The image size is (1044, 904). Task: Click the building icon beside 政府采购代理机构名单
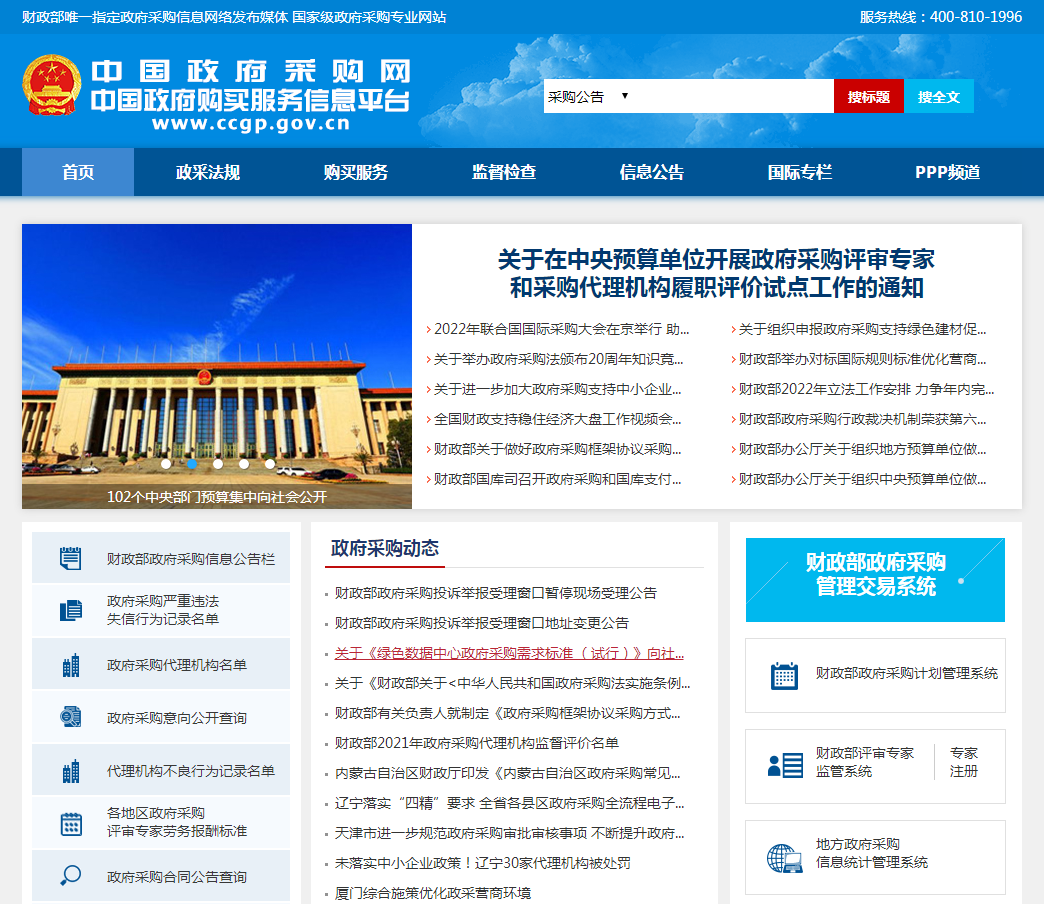coord(71,665)
